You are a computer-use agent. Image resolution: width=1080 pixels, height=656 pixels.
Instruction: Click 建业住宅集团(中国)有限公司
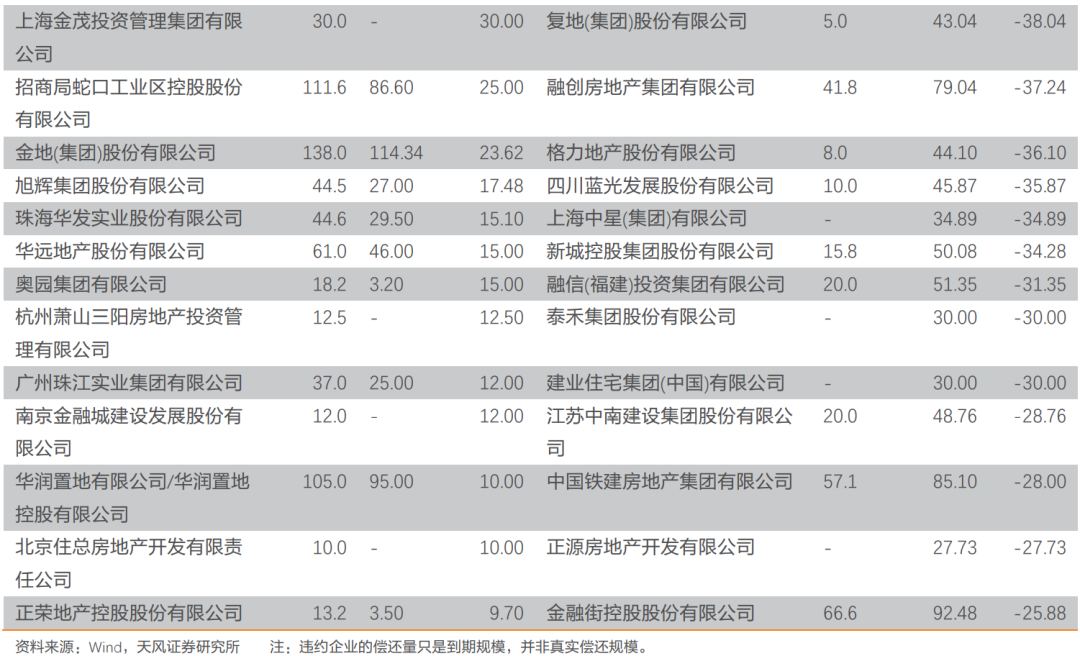pos(665,383)
